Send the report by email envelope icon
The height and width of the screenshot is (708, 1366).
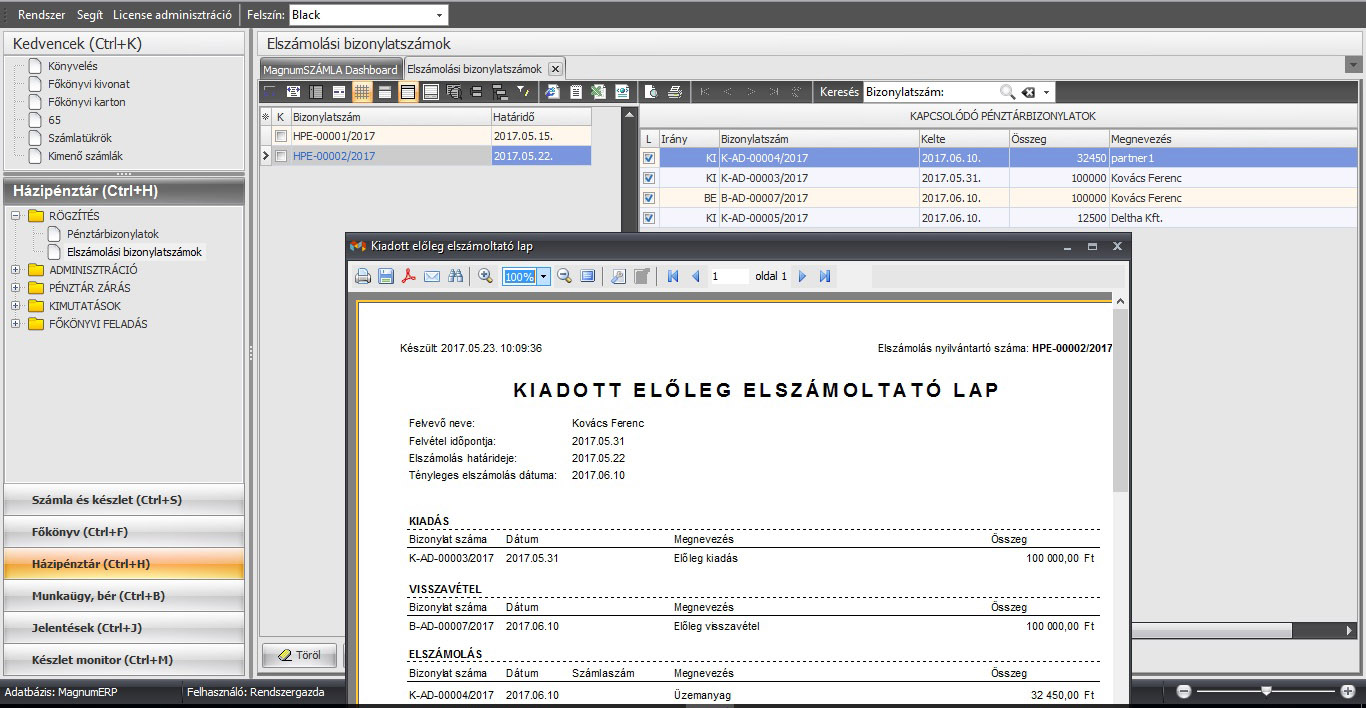(432, 277)
